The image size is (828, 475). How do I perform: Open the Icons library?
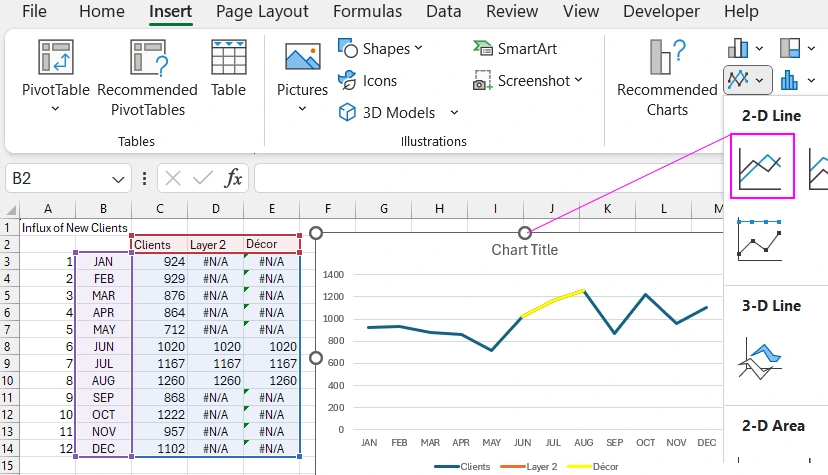367,81
